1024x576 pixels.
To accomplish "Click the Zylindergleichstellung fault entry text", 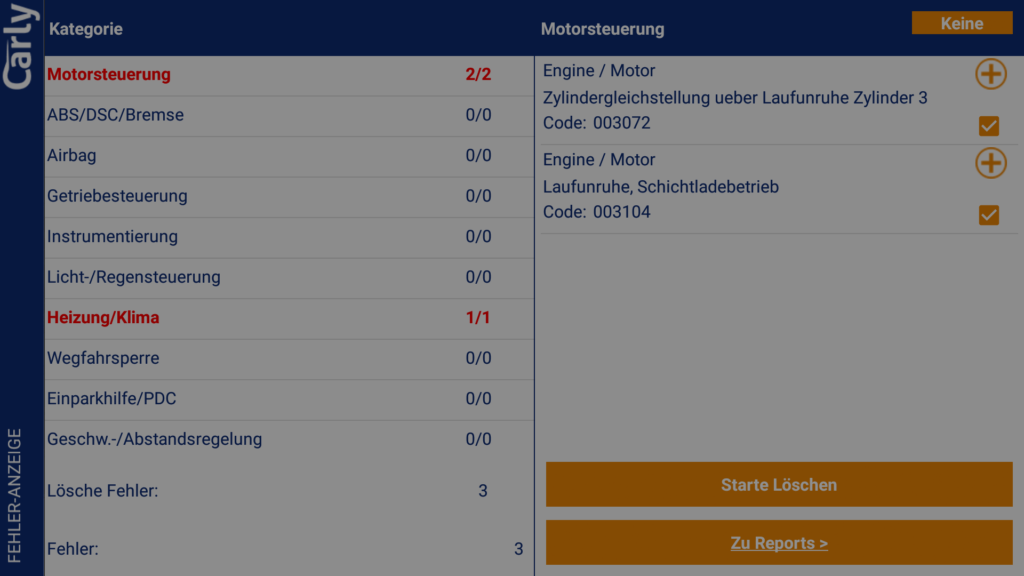I will (x=735, y=98).
